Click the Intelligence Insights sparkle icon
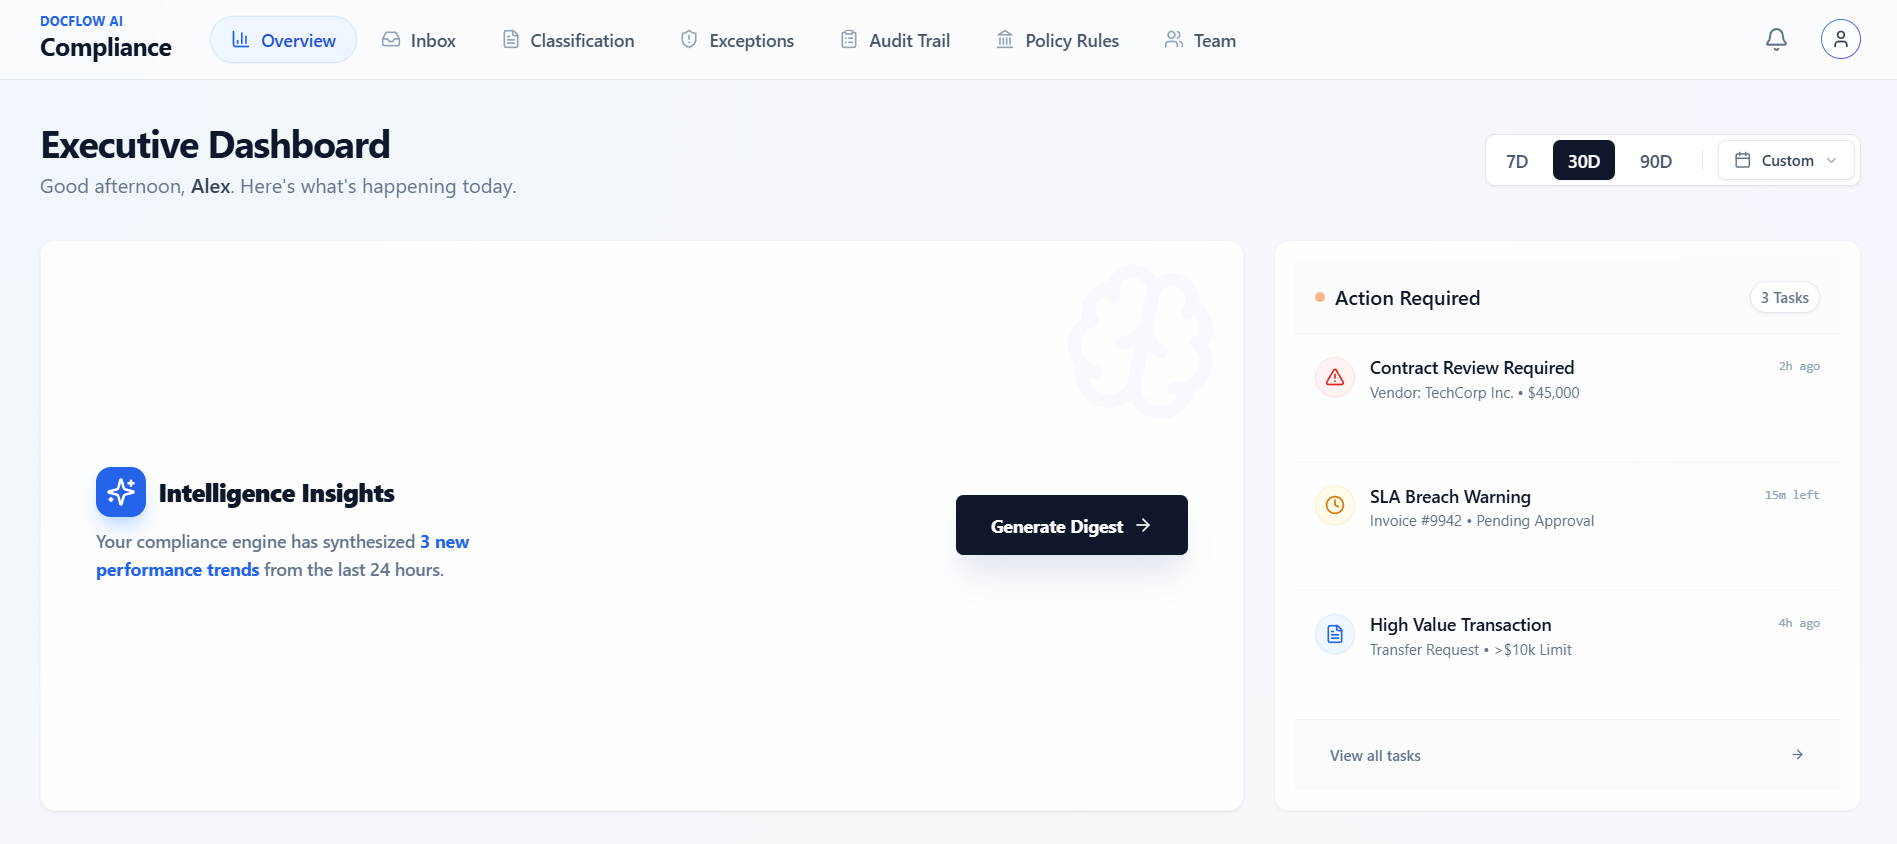 tap(121, 492)
